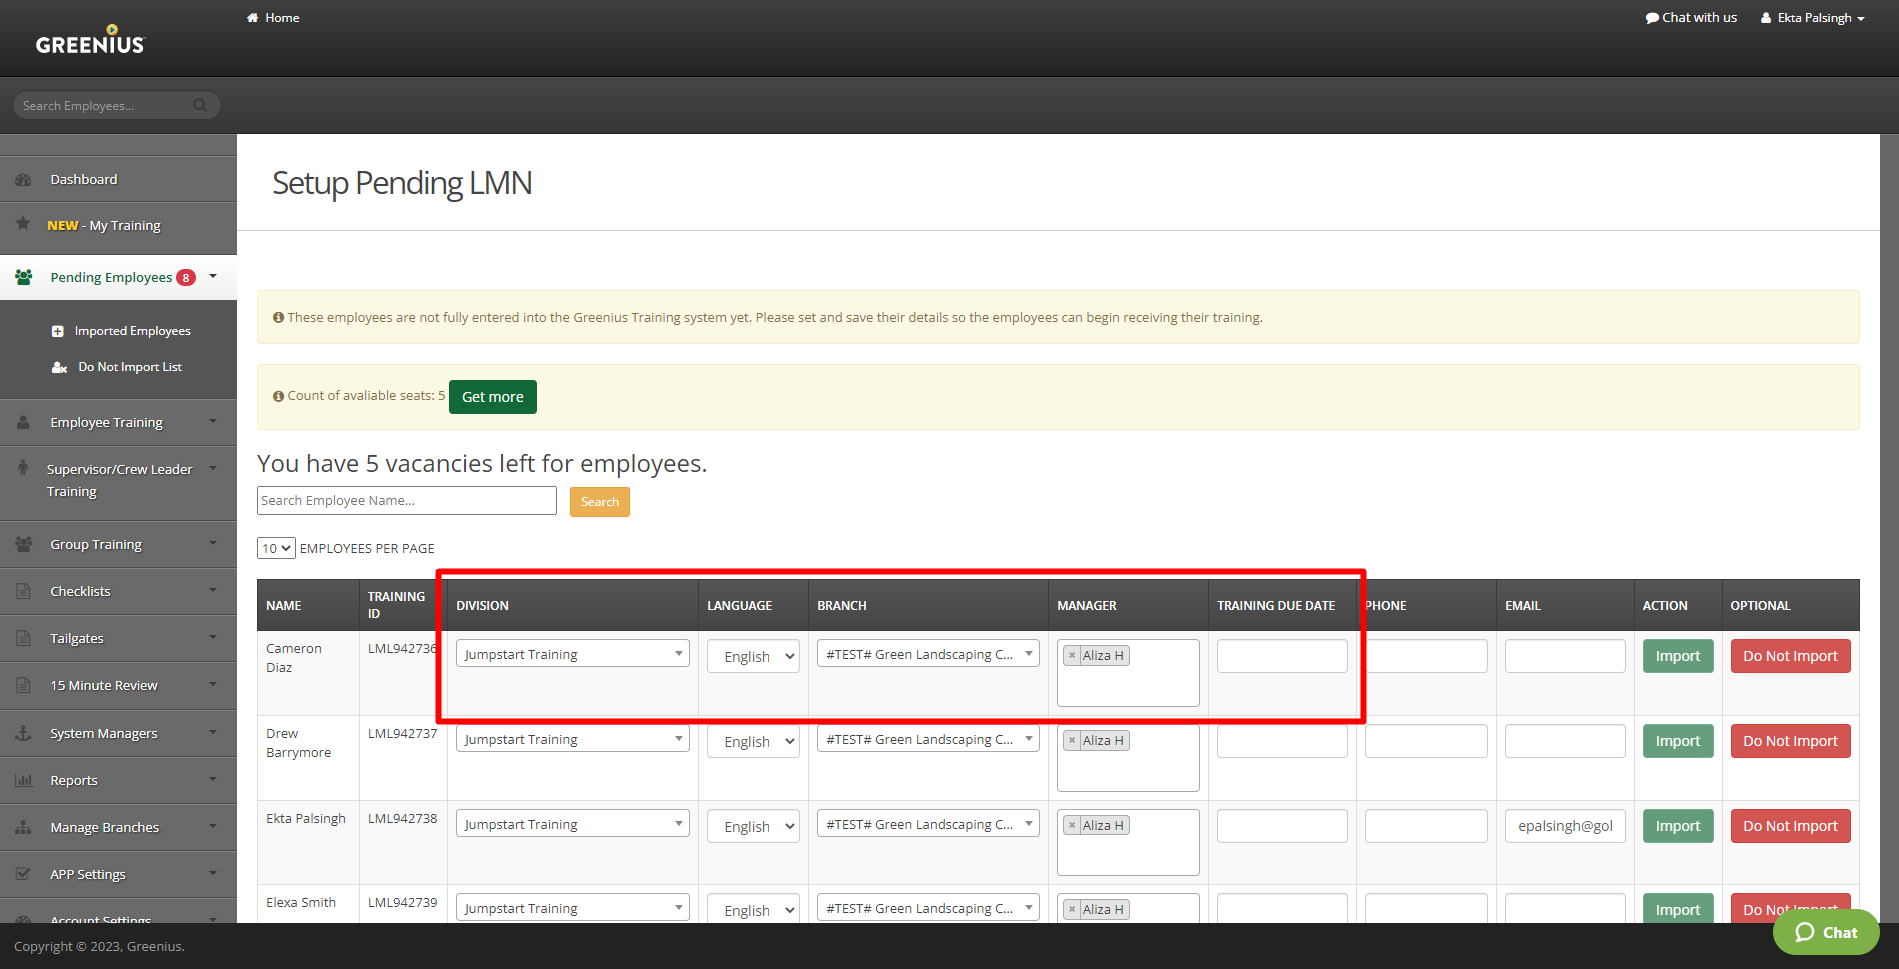Remove Aliza H manager for Drew Barrymore
Viewport: 1899px width, 969px height.
click(1072, 741)
